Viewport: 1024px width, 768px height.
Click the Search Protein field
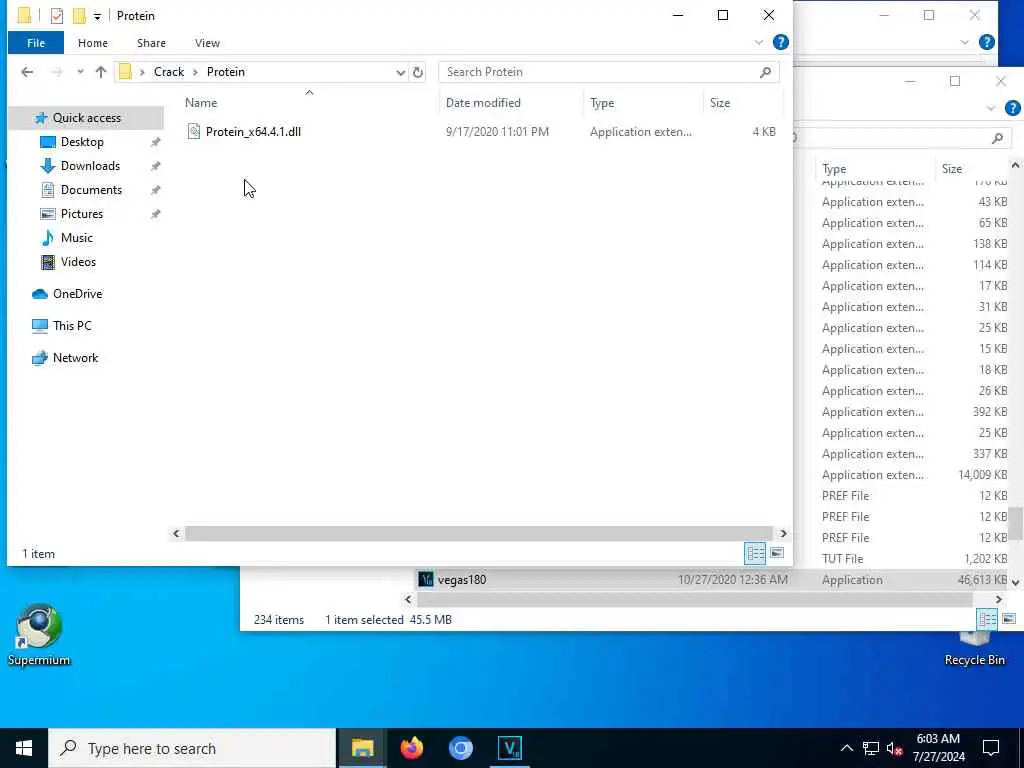coord(609,72)
